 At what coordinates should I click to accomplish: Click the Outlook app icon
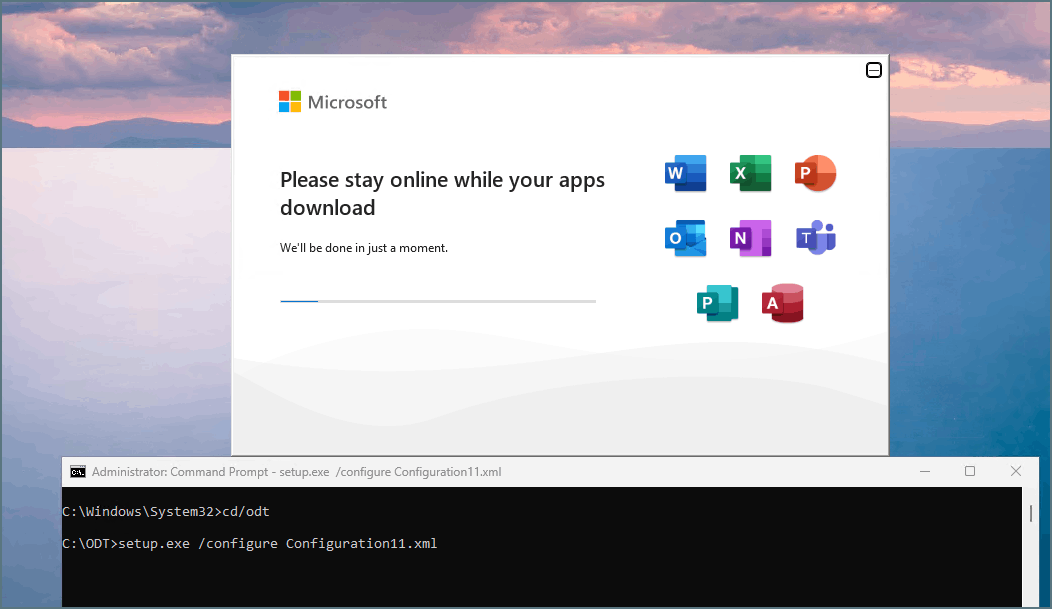(x=685, y=238)
